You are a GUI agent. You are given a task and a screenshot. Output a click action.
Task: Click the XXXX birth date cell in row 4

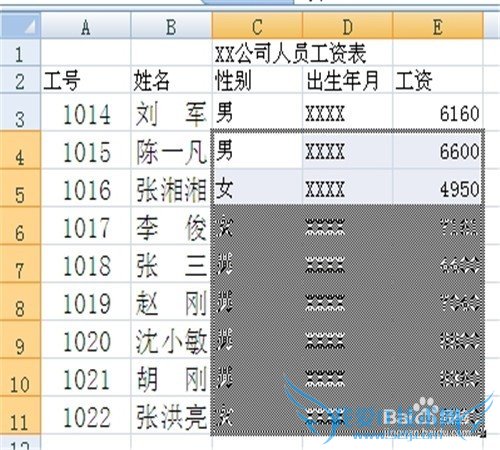coord(348,150)
